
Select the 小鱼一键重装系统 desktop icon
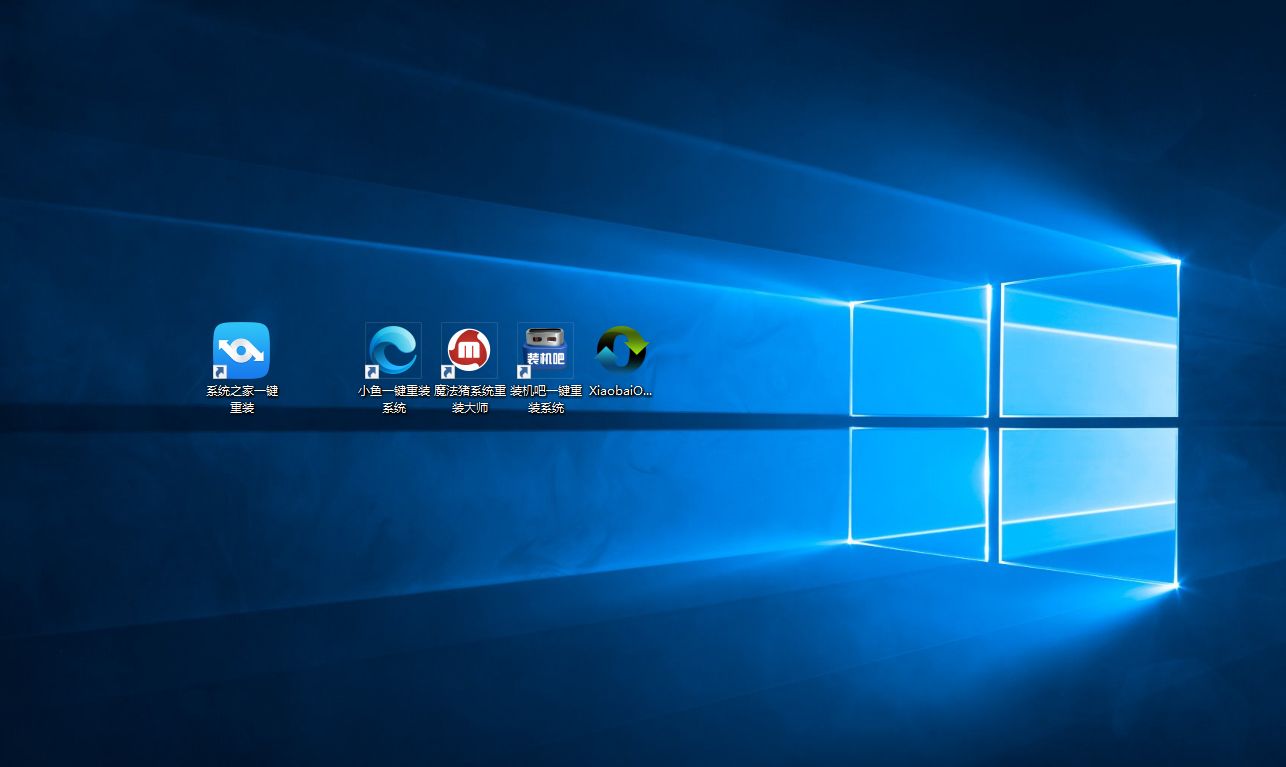(394, 351)
